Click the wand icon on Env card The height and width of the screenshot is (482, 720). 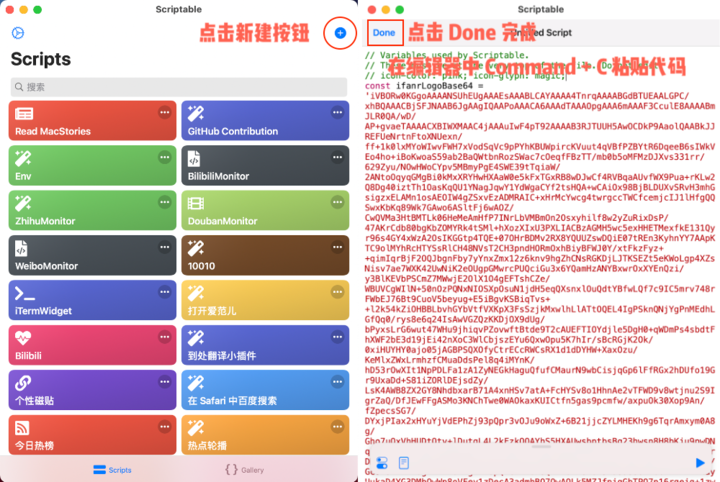[x=23, y=158]
